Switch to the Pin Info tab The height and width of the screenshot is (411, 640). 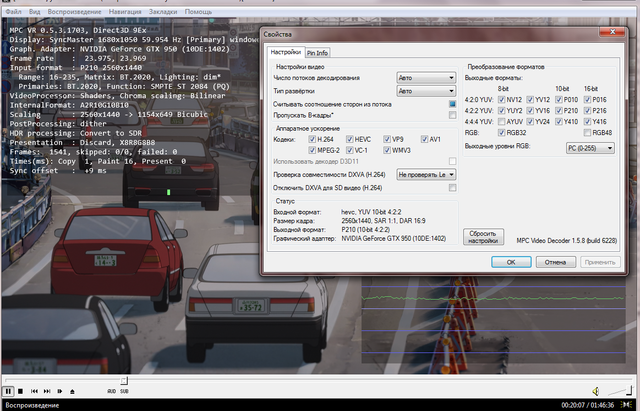(318, 53)
